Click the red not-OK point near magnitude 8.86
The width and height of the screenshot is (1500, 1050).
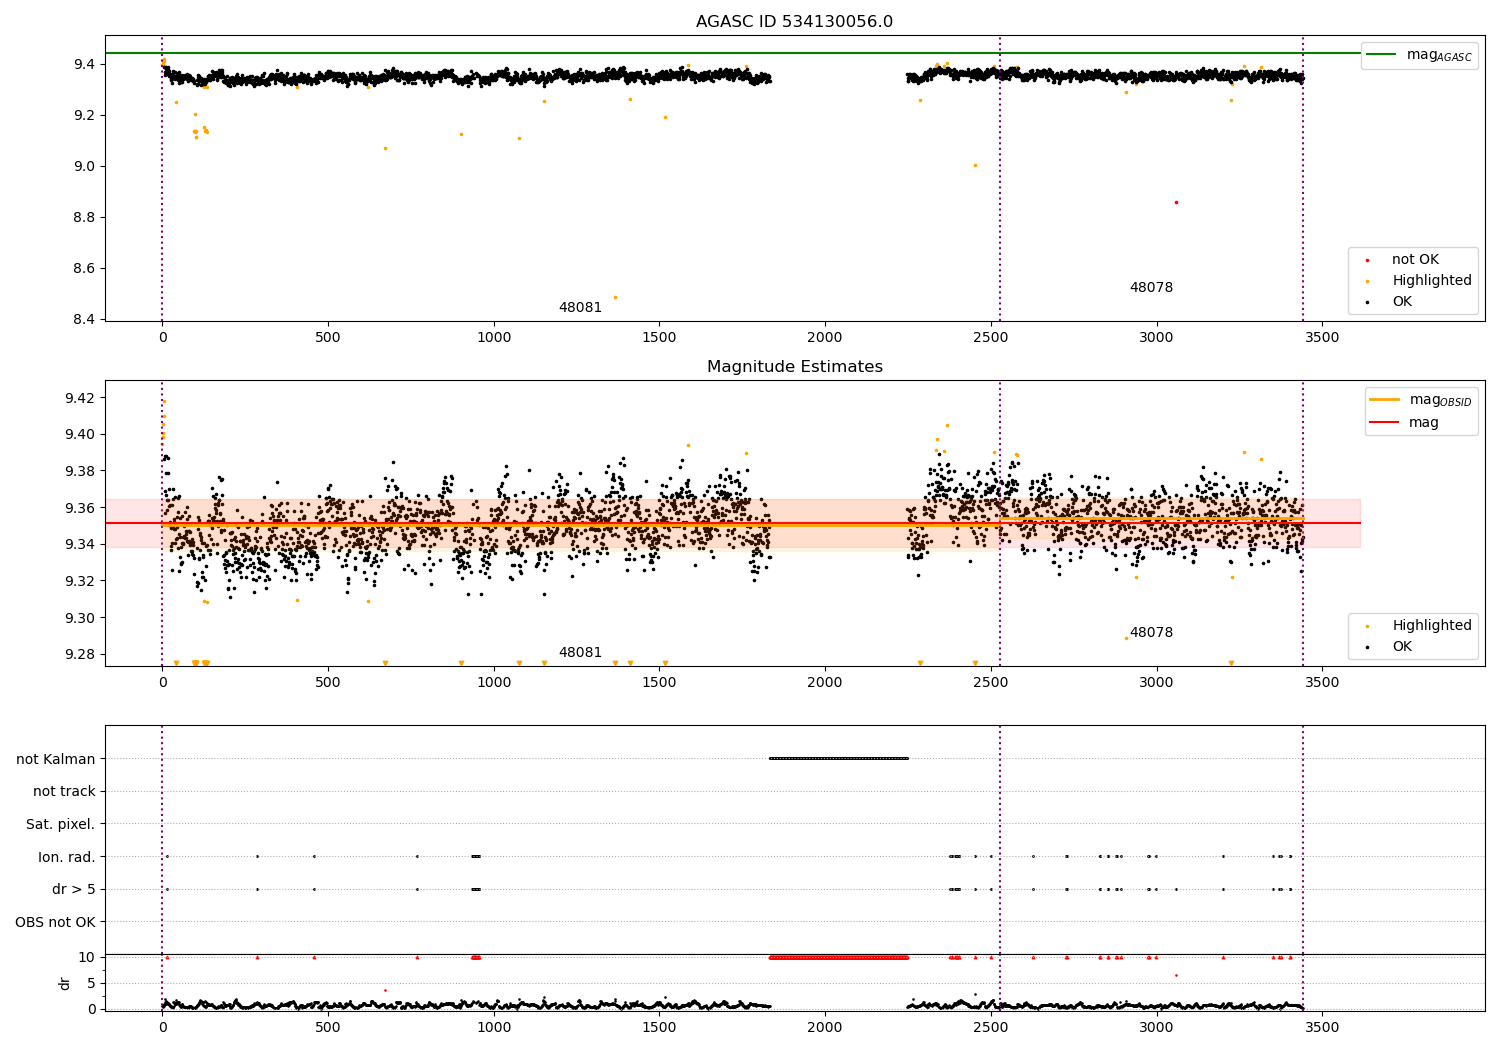(x=1176, y=202)
